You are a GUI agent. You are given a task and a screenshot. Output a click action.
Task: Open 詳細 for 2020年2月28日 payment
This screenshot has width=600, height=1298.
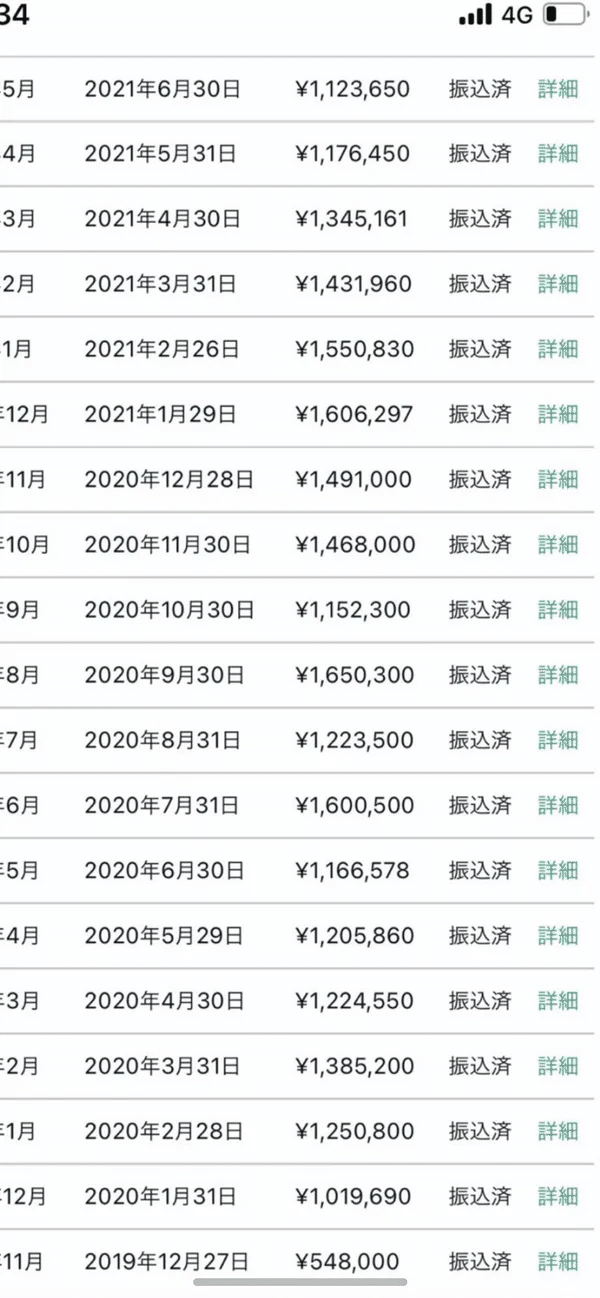pos(558,1131)
